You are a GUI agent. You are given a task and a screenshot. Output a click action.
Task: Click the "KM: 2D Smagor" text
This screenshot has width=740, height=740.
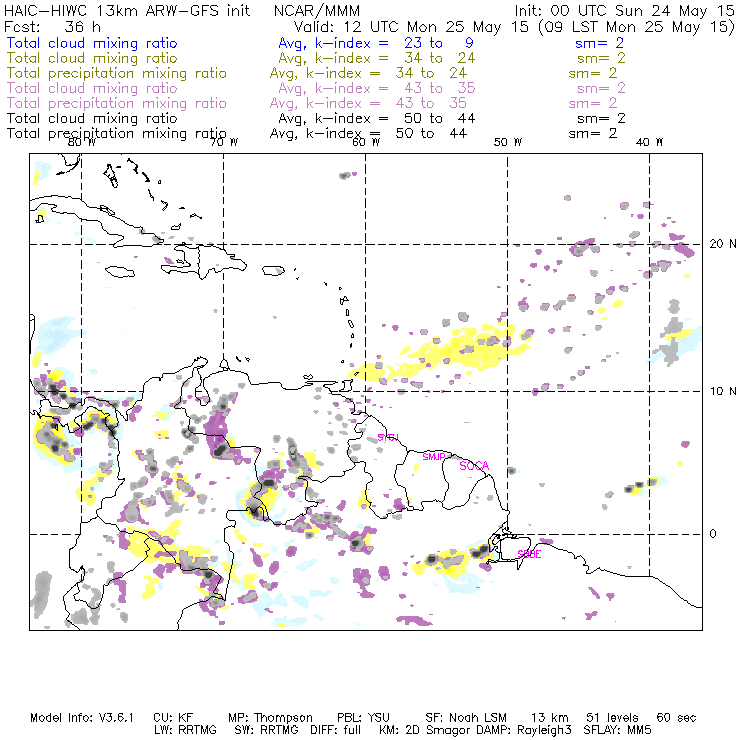424,730
